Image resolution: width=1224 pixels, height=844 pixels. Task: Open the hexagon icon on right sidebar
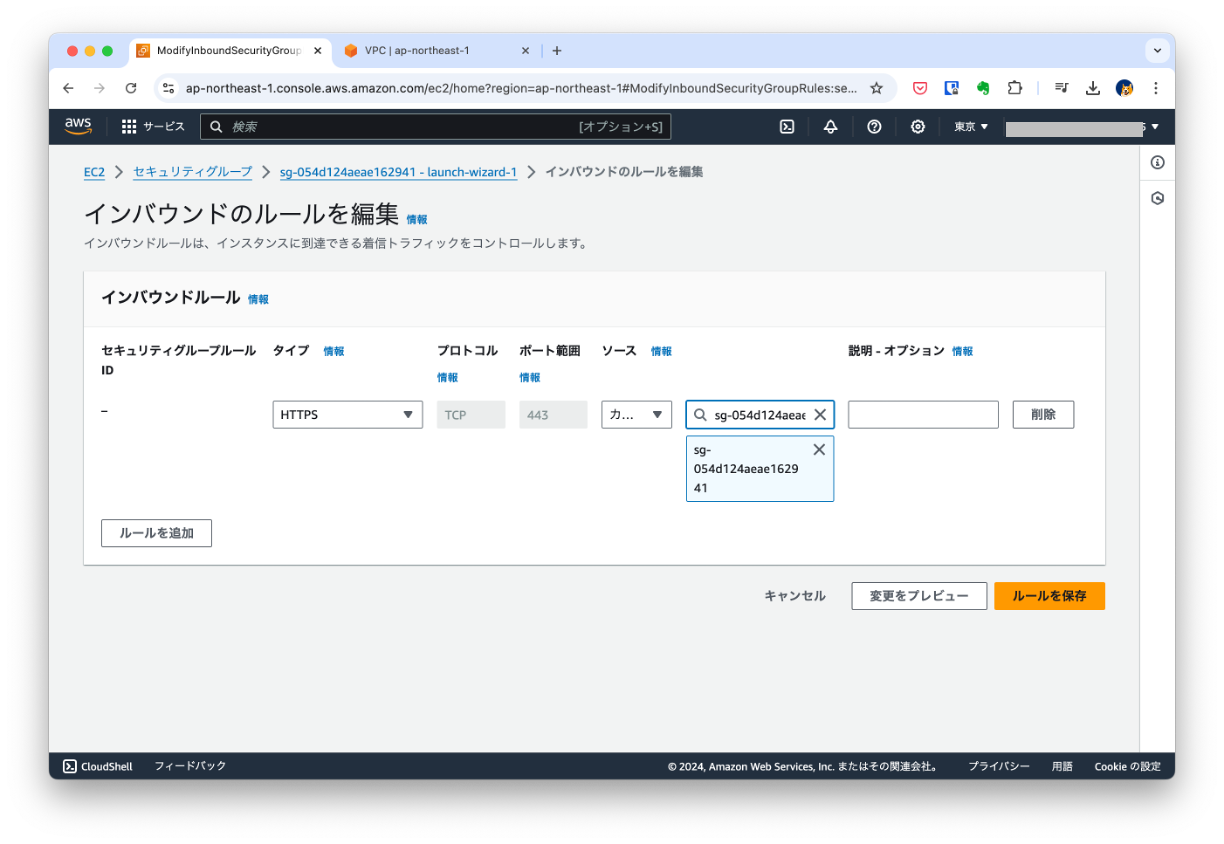pos(1157,198)
